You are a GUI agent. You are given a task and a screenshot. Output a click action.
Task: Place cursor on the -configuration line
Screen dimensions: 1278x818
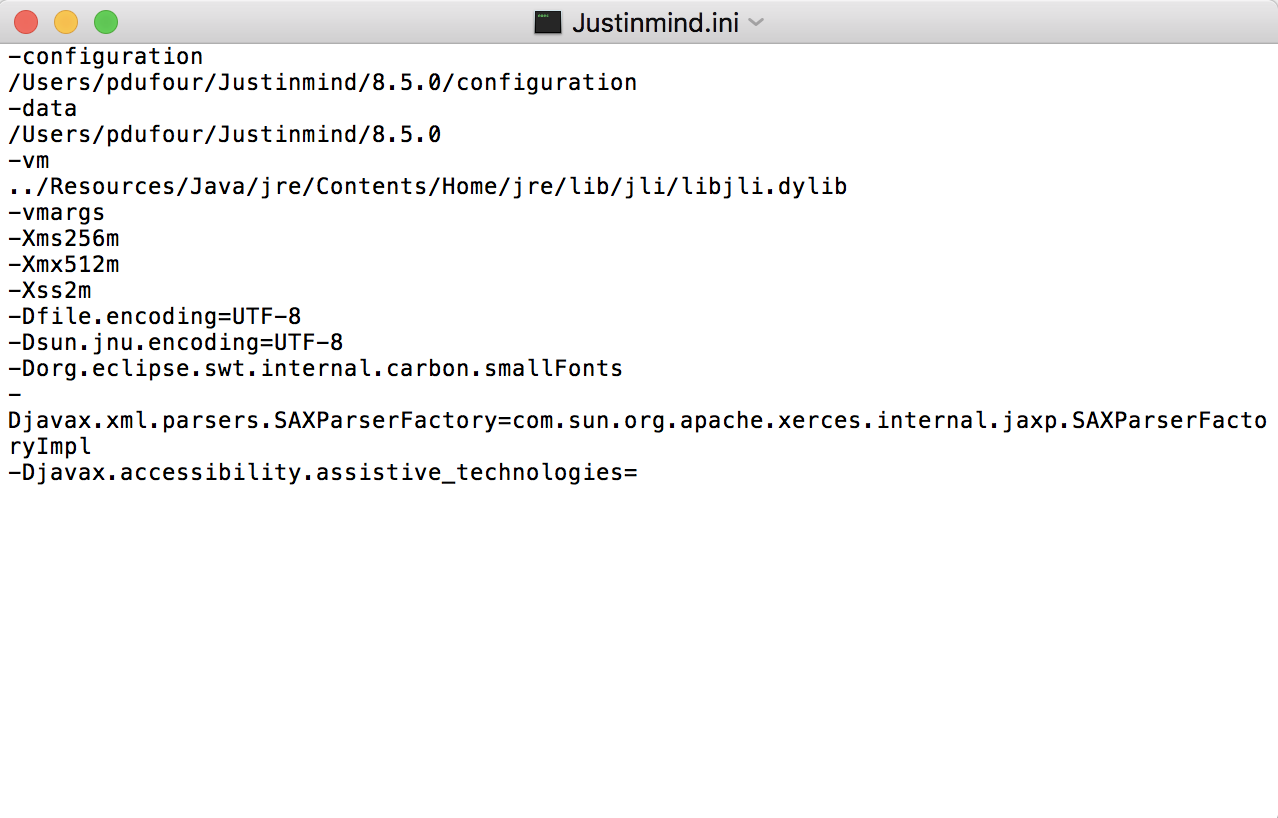[x=105, y=56]
